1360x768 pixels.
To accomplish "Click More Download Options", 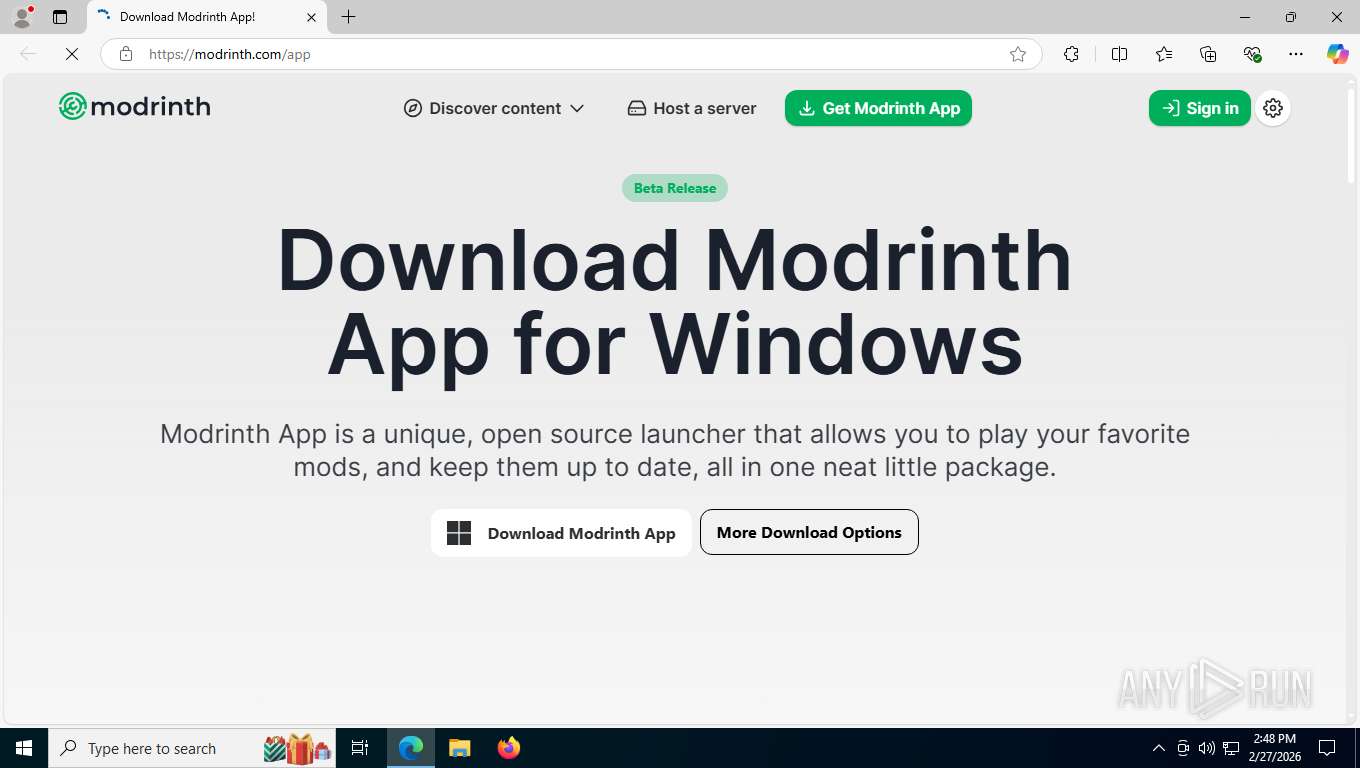I will (x=809, y=532).
